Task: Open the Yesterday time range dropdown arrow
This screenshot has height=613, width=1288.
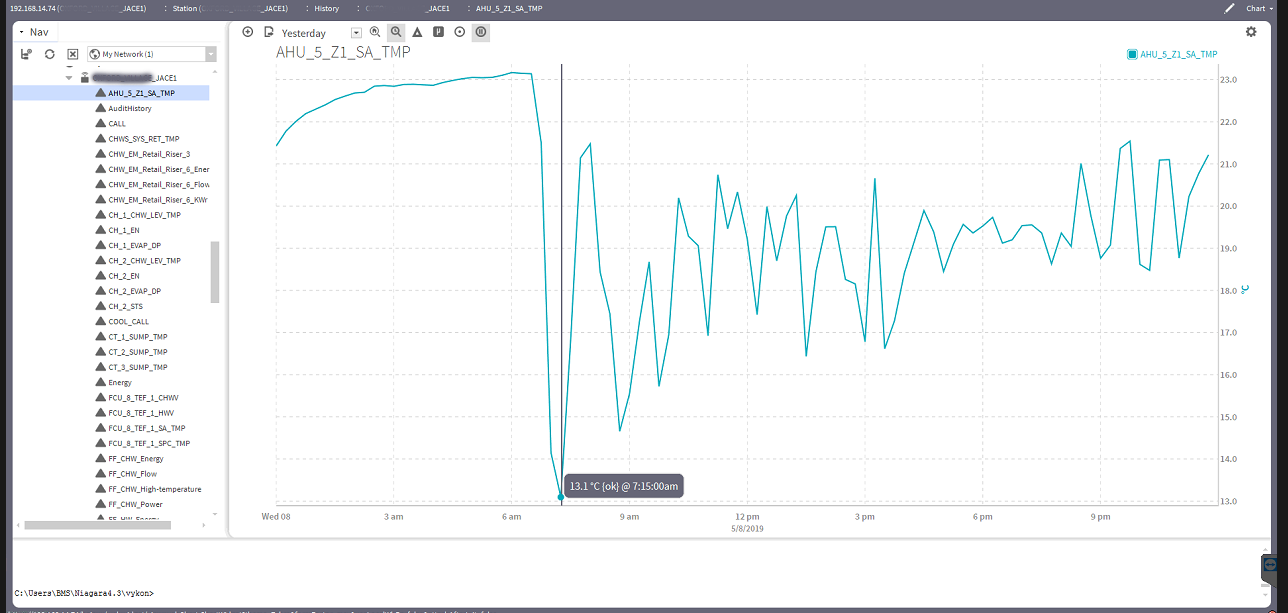Action: [x=356, y=33]
